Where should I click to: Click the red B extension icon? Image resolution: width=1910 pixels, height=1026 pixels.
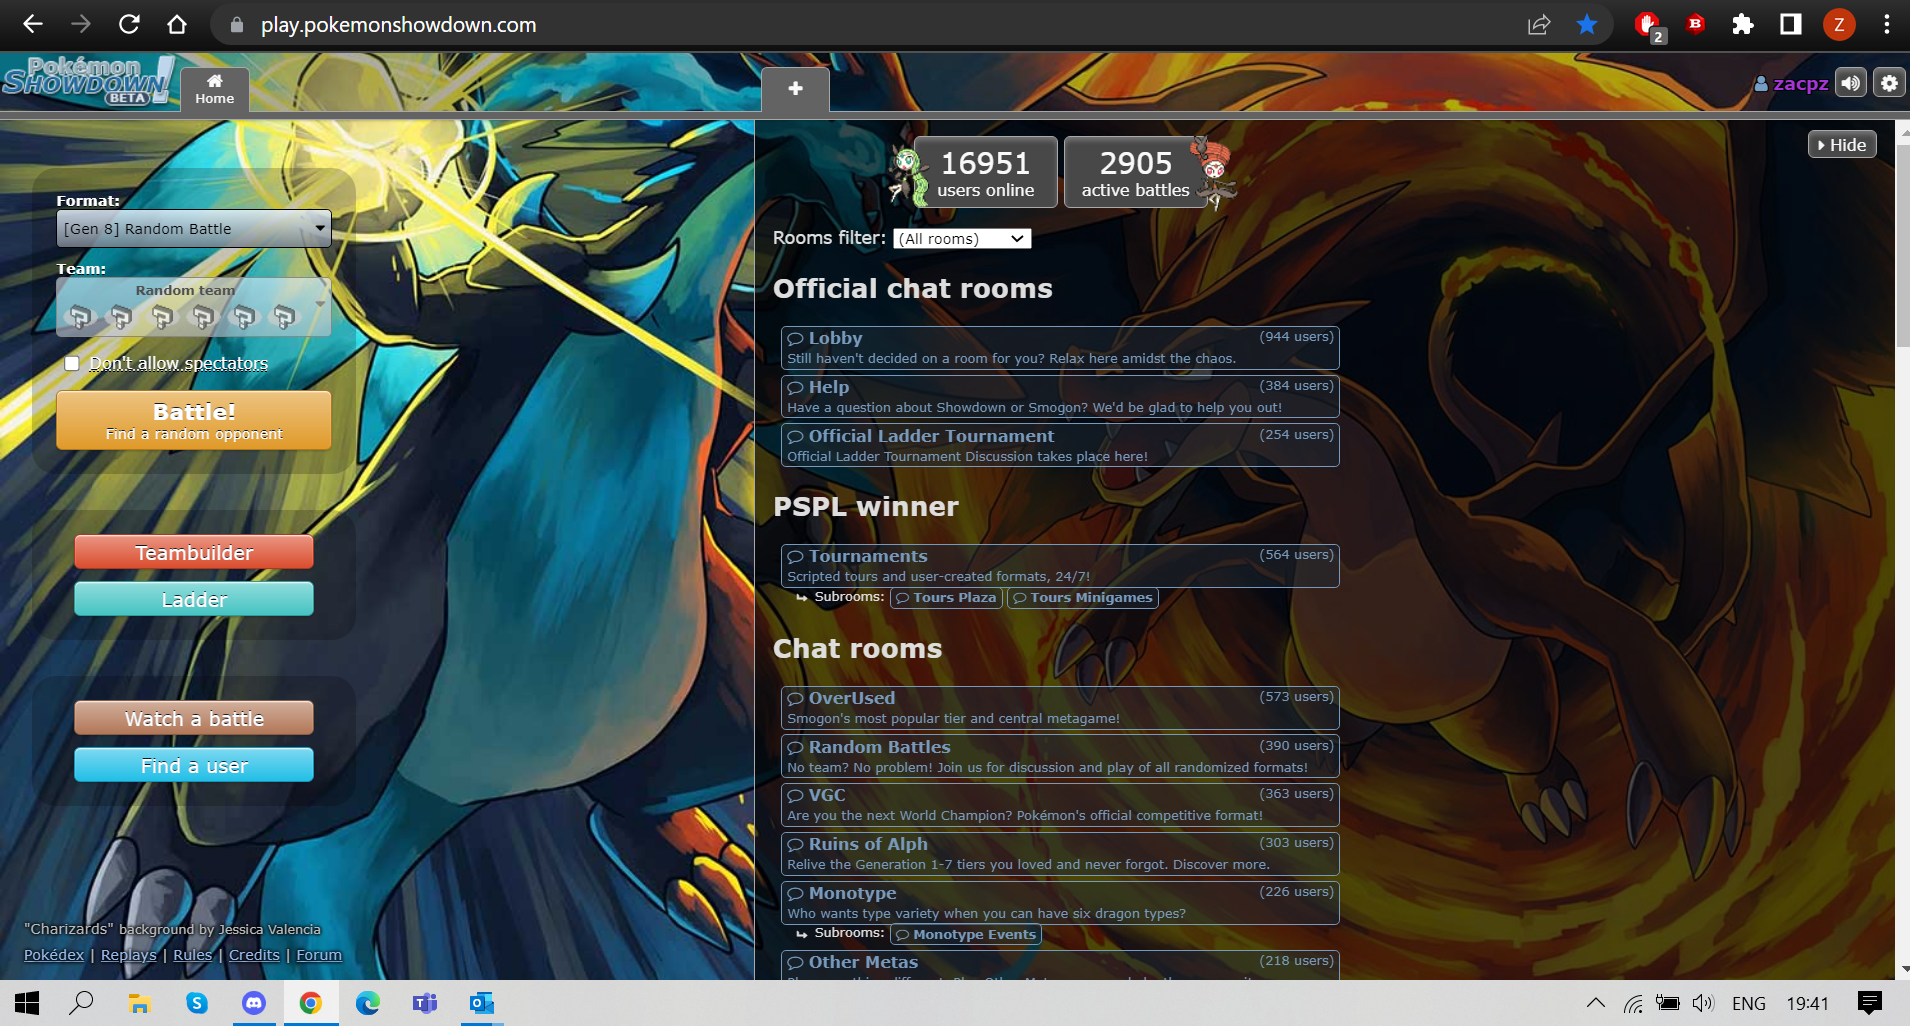click(1695, 23)
